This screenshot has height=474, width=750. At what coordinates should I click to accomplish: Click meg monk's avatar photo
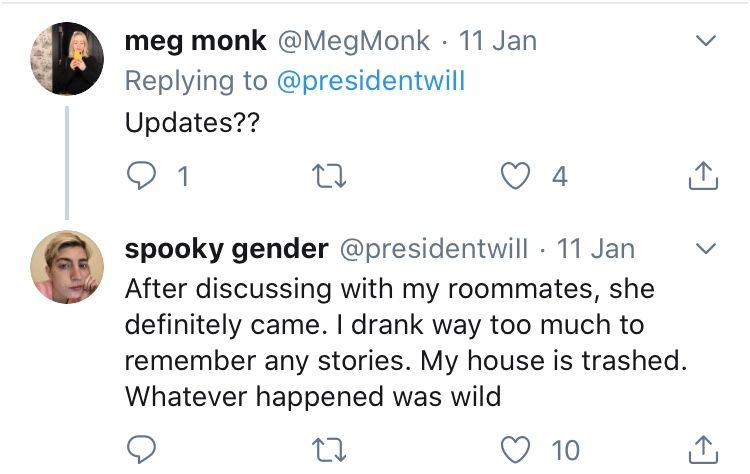(67, 59)
